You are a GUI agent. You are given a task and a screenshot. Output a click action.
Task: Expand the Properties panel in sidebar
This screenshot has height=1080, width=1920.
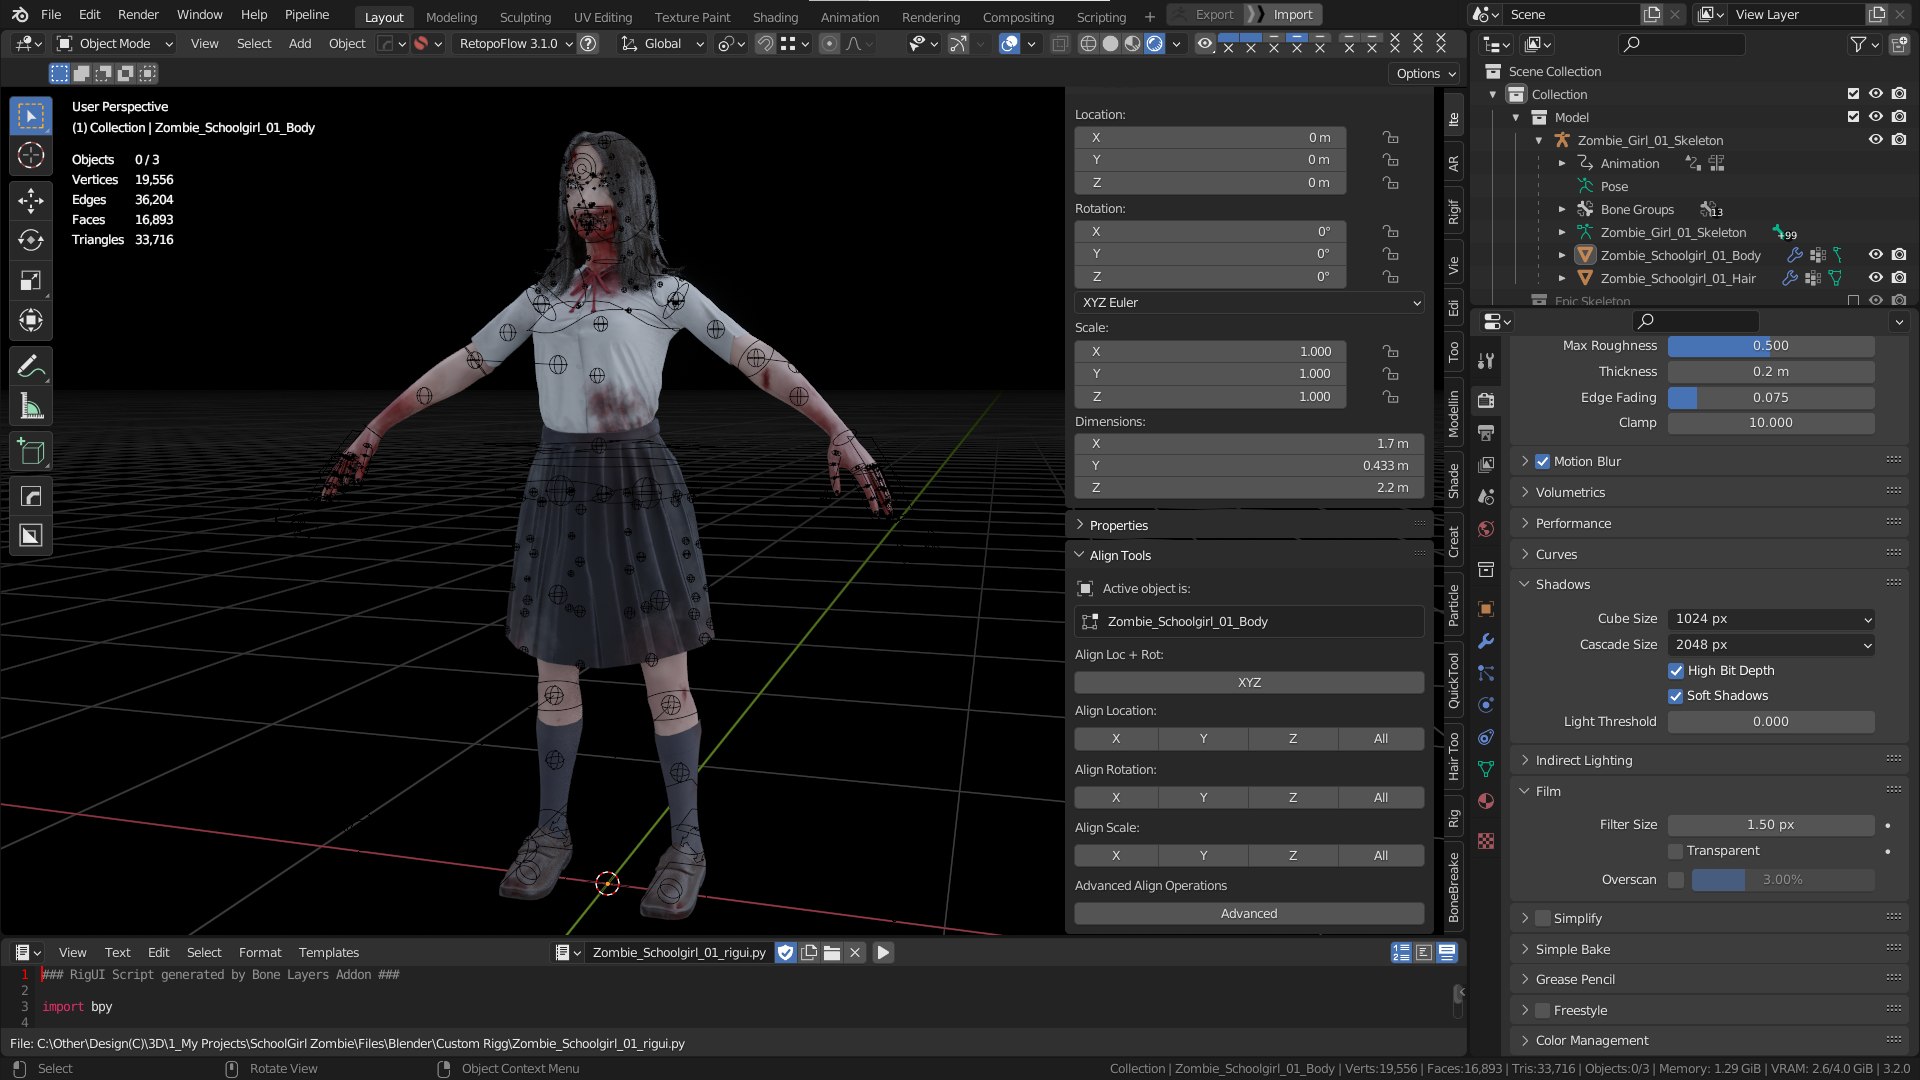tap(1118, 526)
